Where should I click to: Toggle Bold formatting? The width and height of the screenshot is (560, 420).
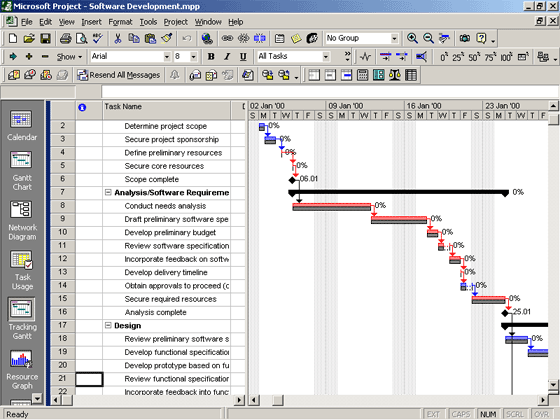click(211, 56)
